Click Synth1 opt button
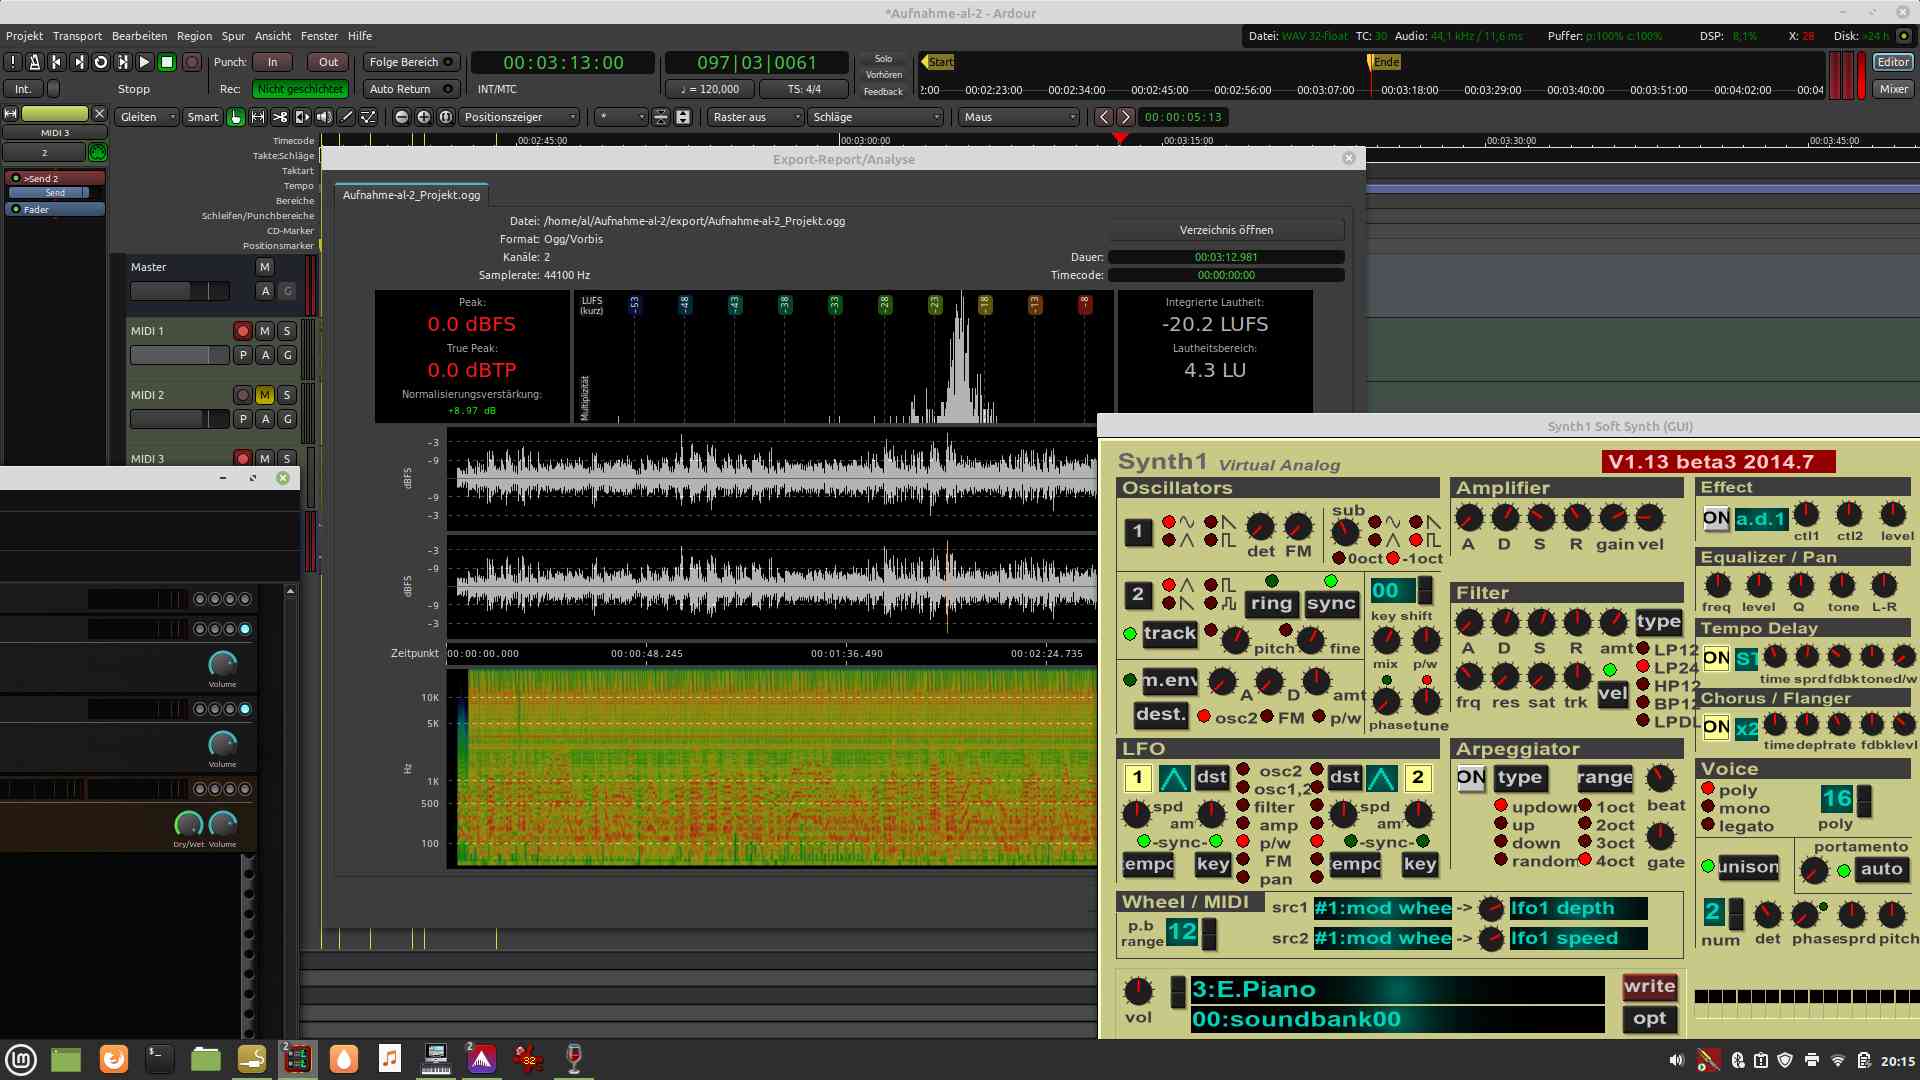Viewport: 1920px width, 1080px height. pos(1649,1019)
